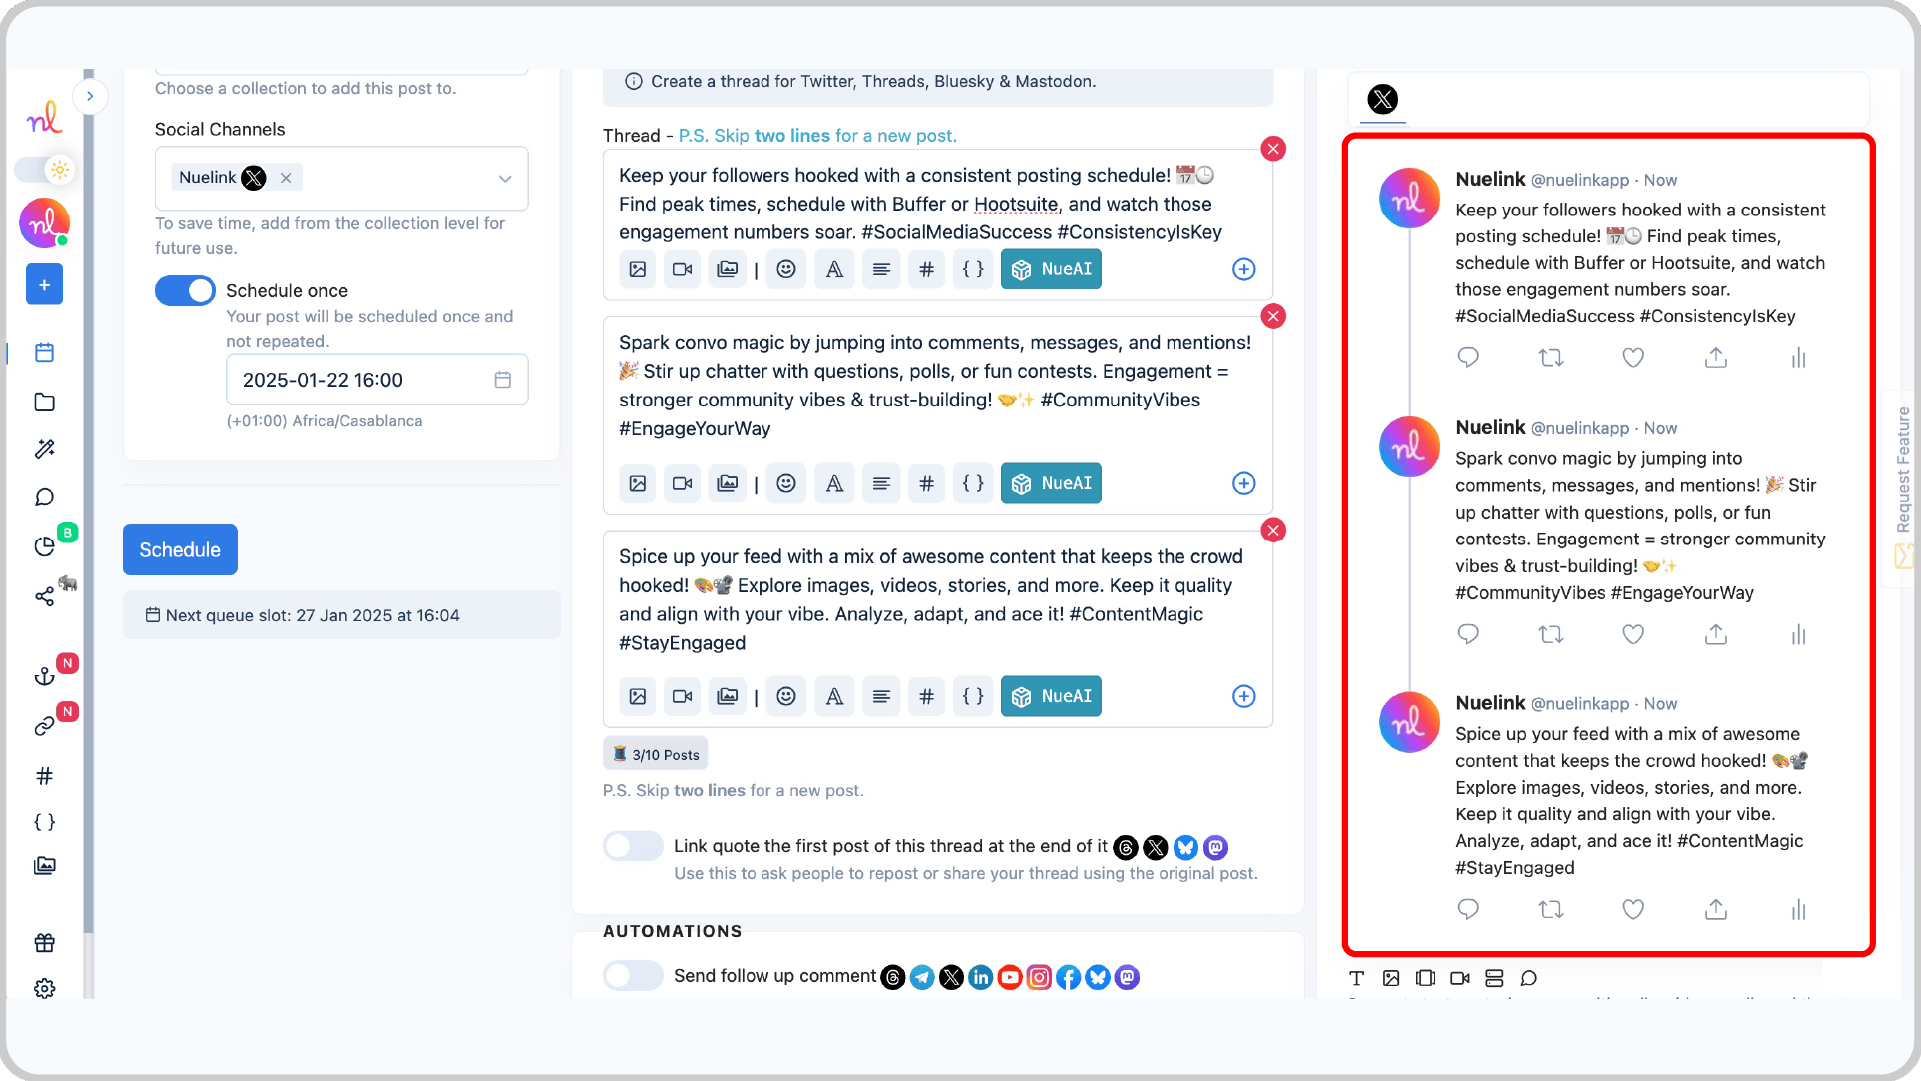Insert a hashtag in the third thread post
Image resolution: width=1921 pixels, height=1081 pixels.
pos(926,696)
